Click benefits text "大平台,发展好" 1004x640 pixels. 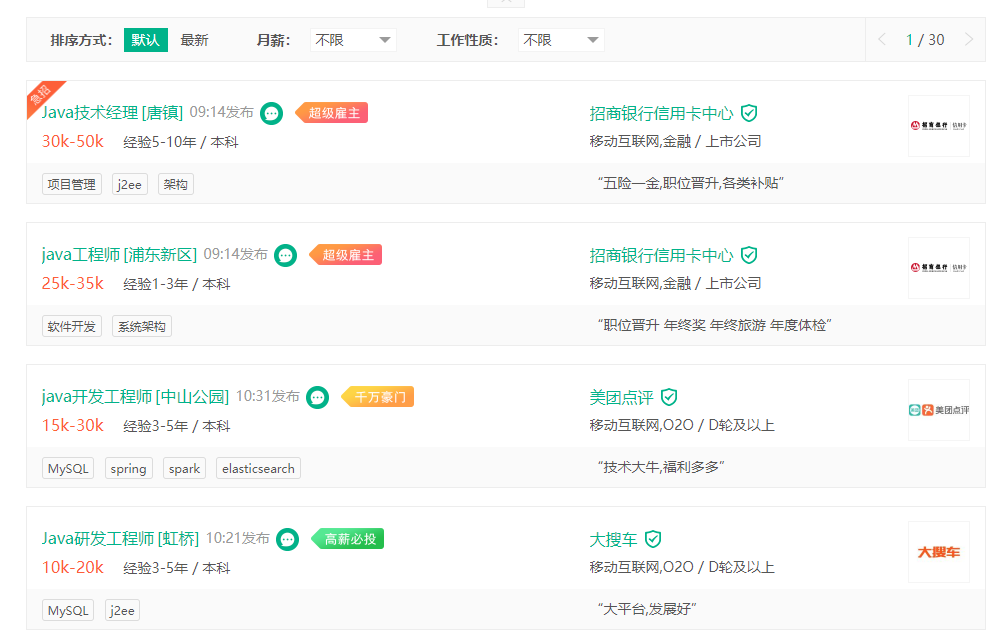coord(647,609)
